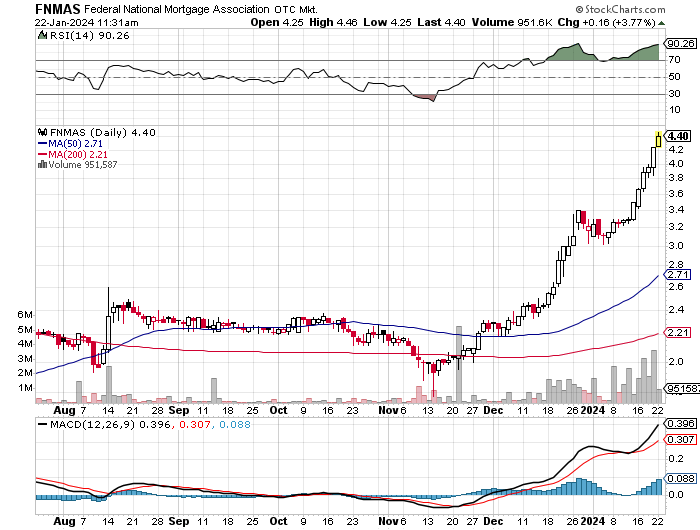Click the red 0.307 signal value in MACD legend
Image resolution: width=700 pixels, height=530 pixels.
(195, 424)
